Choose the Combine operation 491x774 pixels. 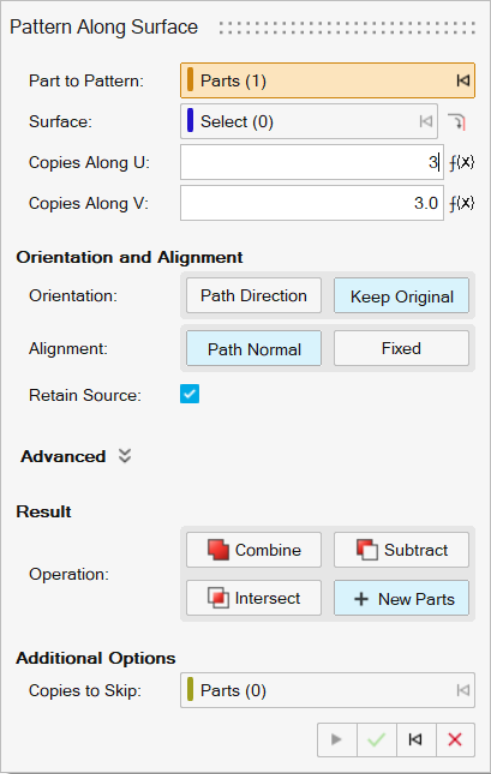click(254, 550)
